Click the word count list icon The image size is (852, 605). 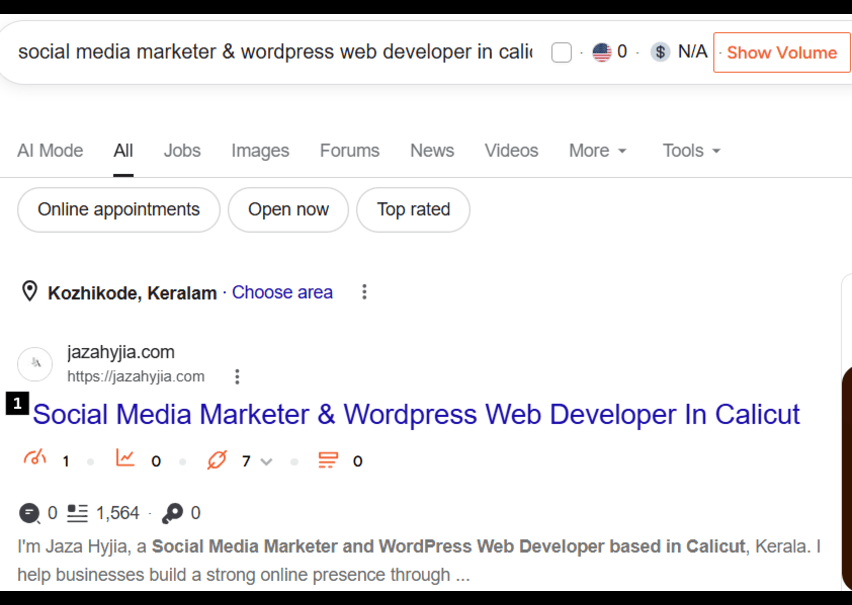[x=77, y=513]
